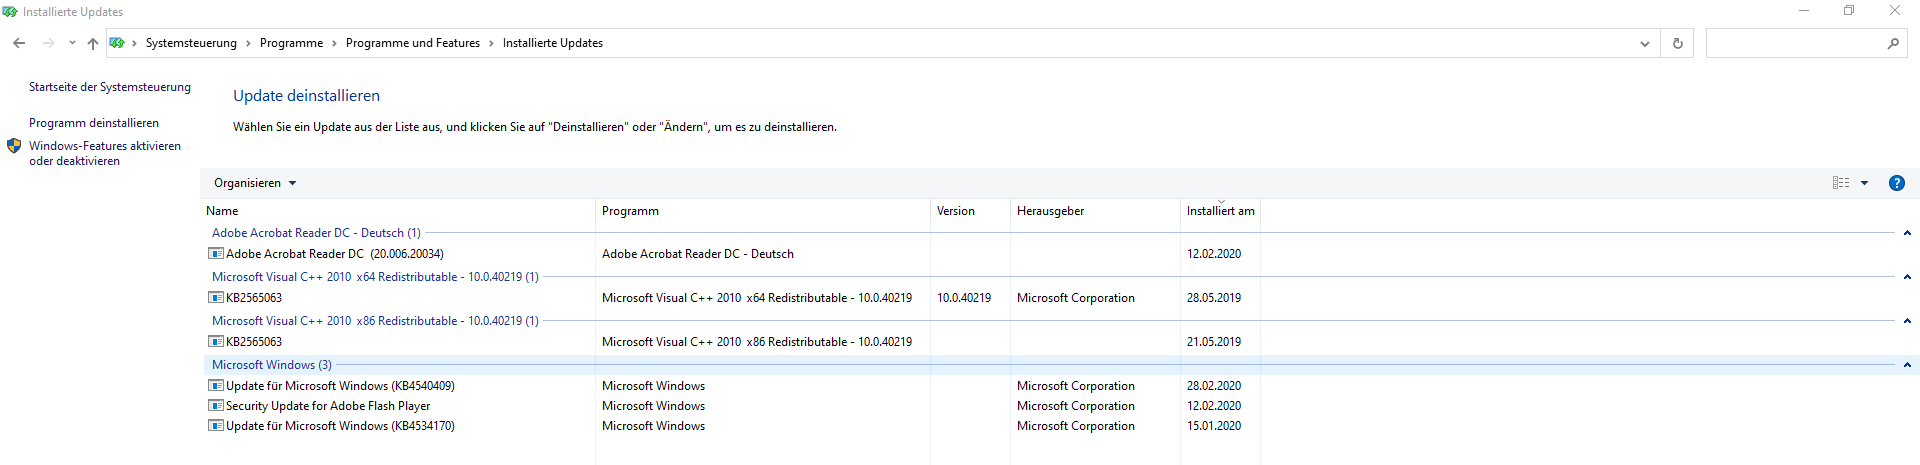1920x465 pixels.
Task: Click the Installierte Updates title bar icon
Action: (x=10, y=12)
